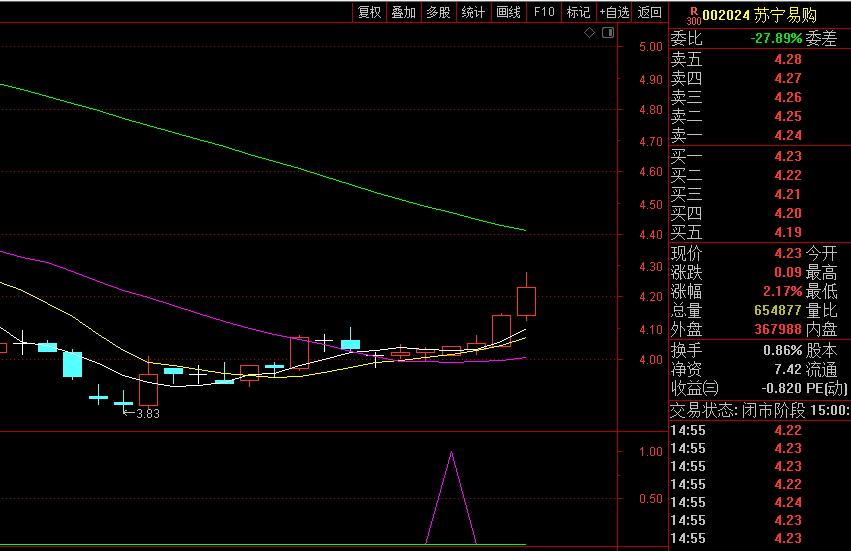This screenshot has width=851, height=551.
Task: Open F10 company info
Action: click(x=544, y=12)
